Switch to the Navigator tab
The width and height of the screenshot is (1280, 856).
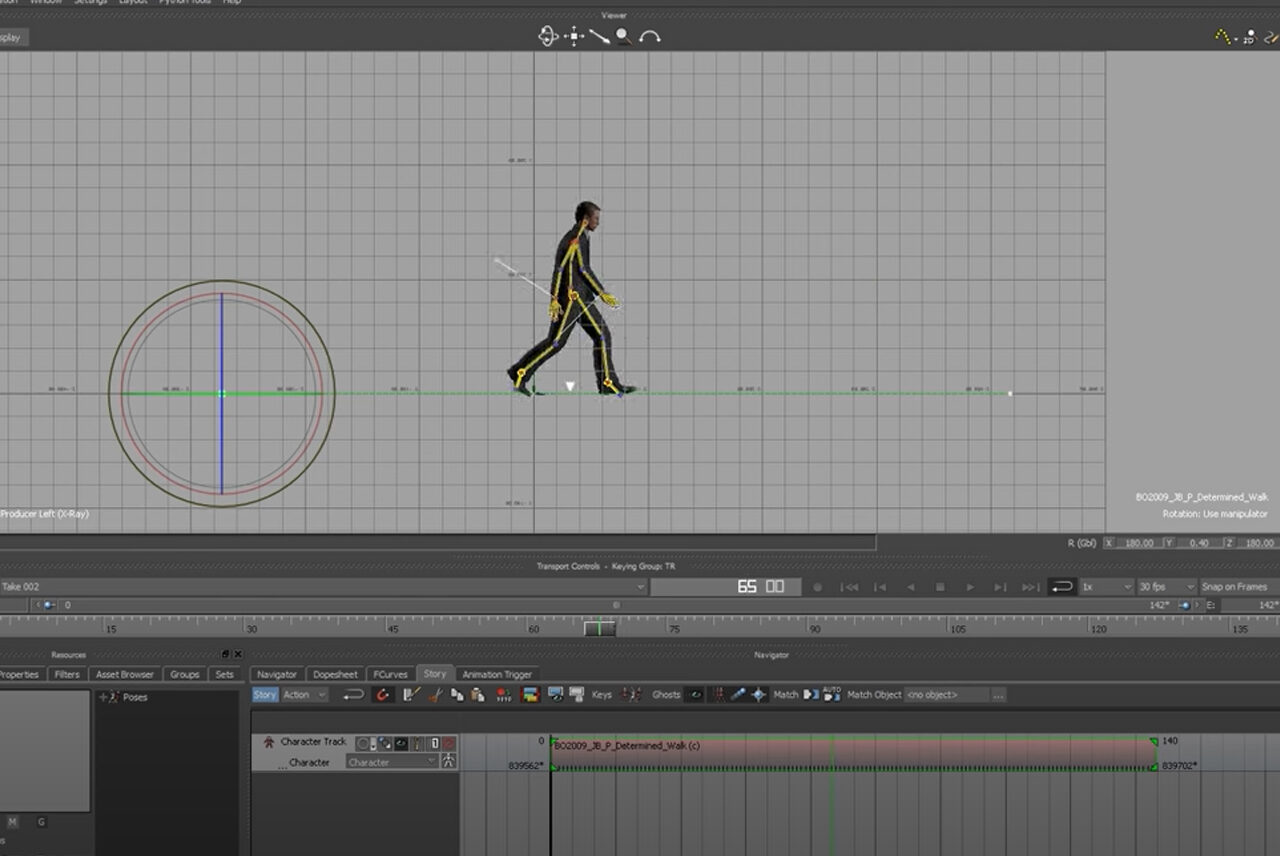point(277,675)
